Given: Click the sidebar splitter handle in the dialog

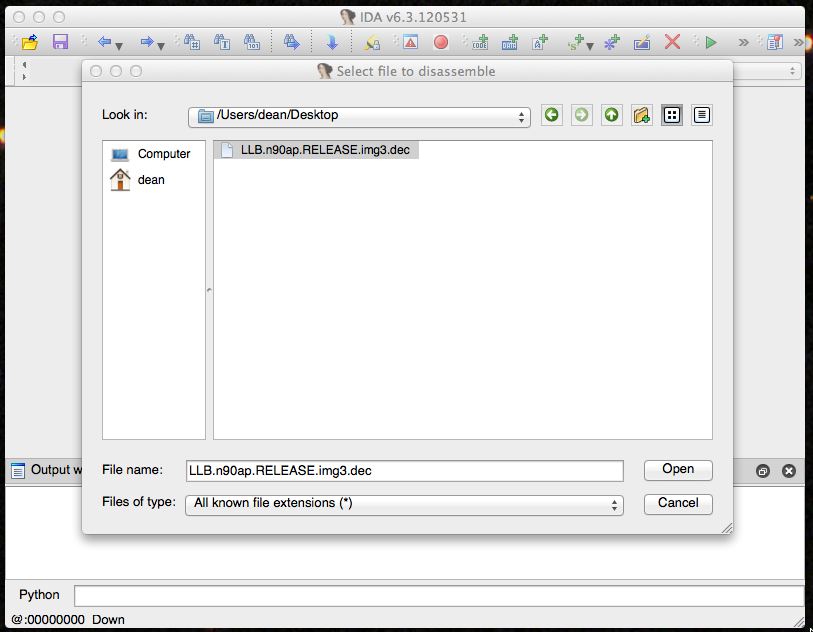Looking at the screenshot, I should tap(209, 290).
